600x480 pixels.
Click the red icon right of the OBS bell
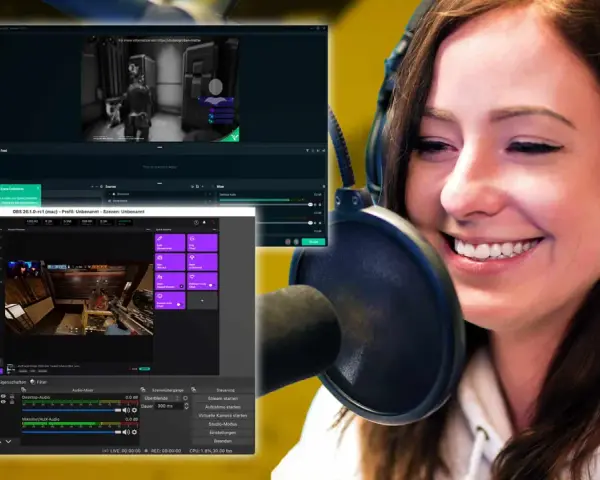coord(213,222)
